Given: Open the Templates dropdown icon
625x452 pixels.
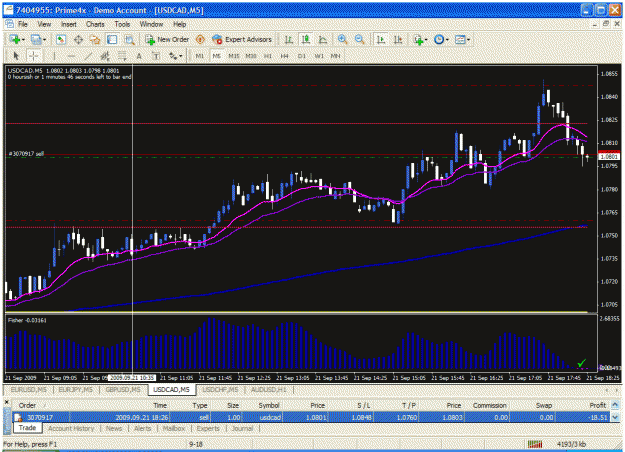Looking at the screenshot, I should (462, 39).
